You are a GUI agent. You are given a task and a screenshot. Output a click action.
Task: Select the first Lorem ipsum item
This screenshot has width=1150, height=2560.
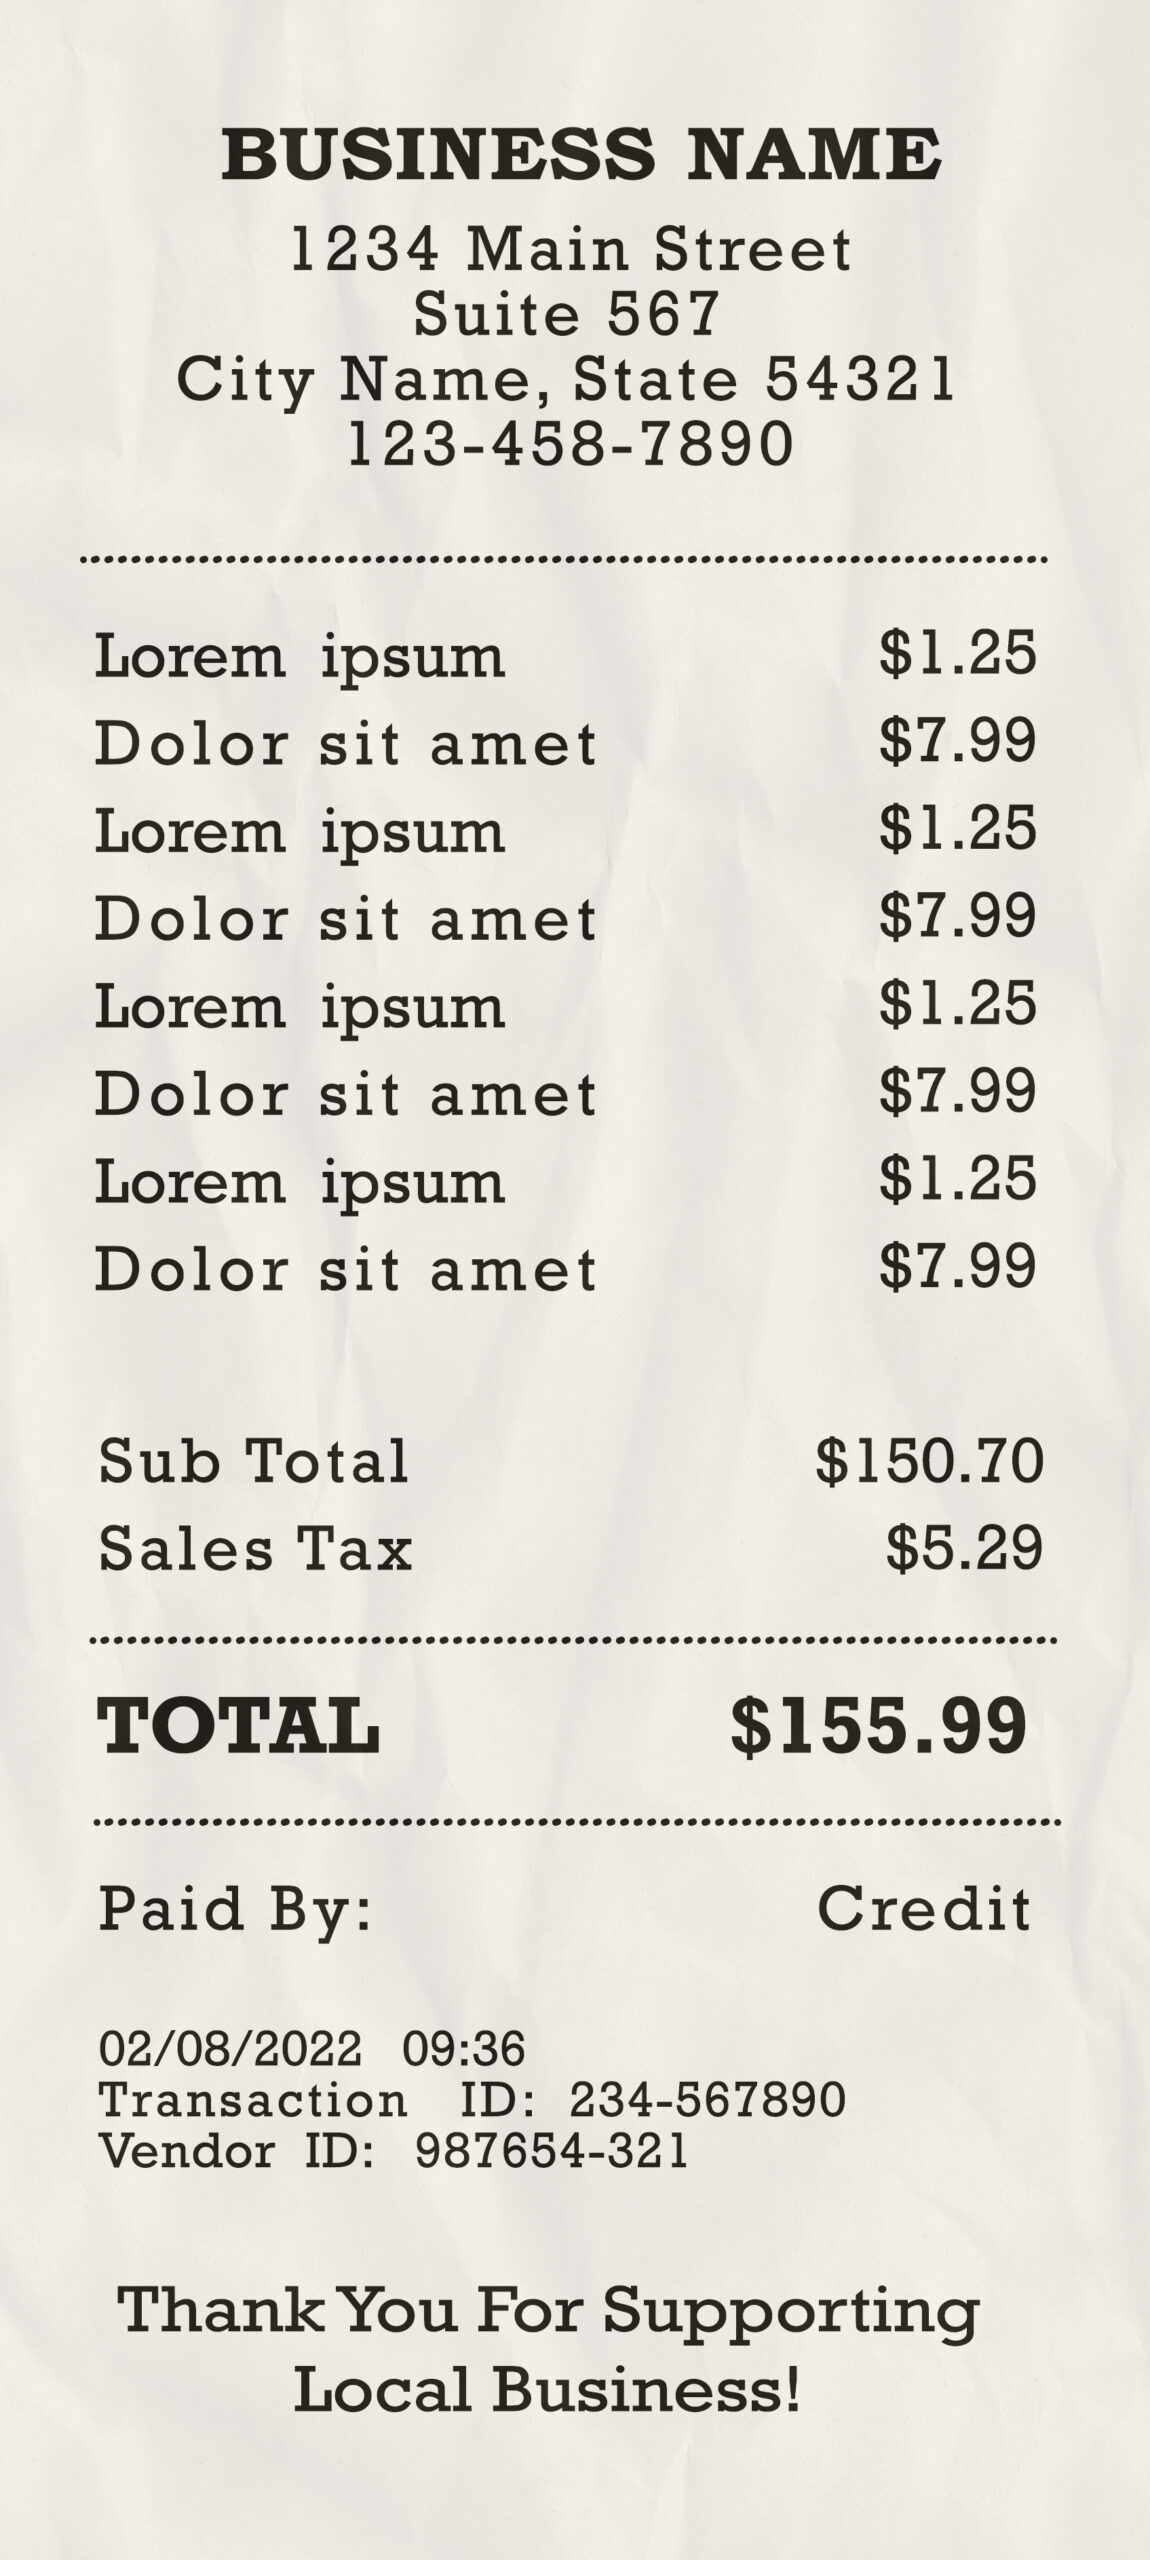pyautogui.click(x=300, y=658)
